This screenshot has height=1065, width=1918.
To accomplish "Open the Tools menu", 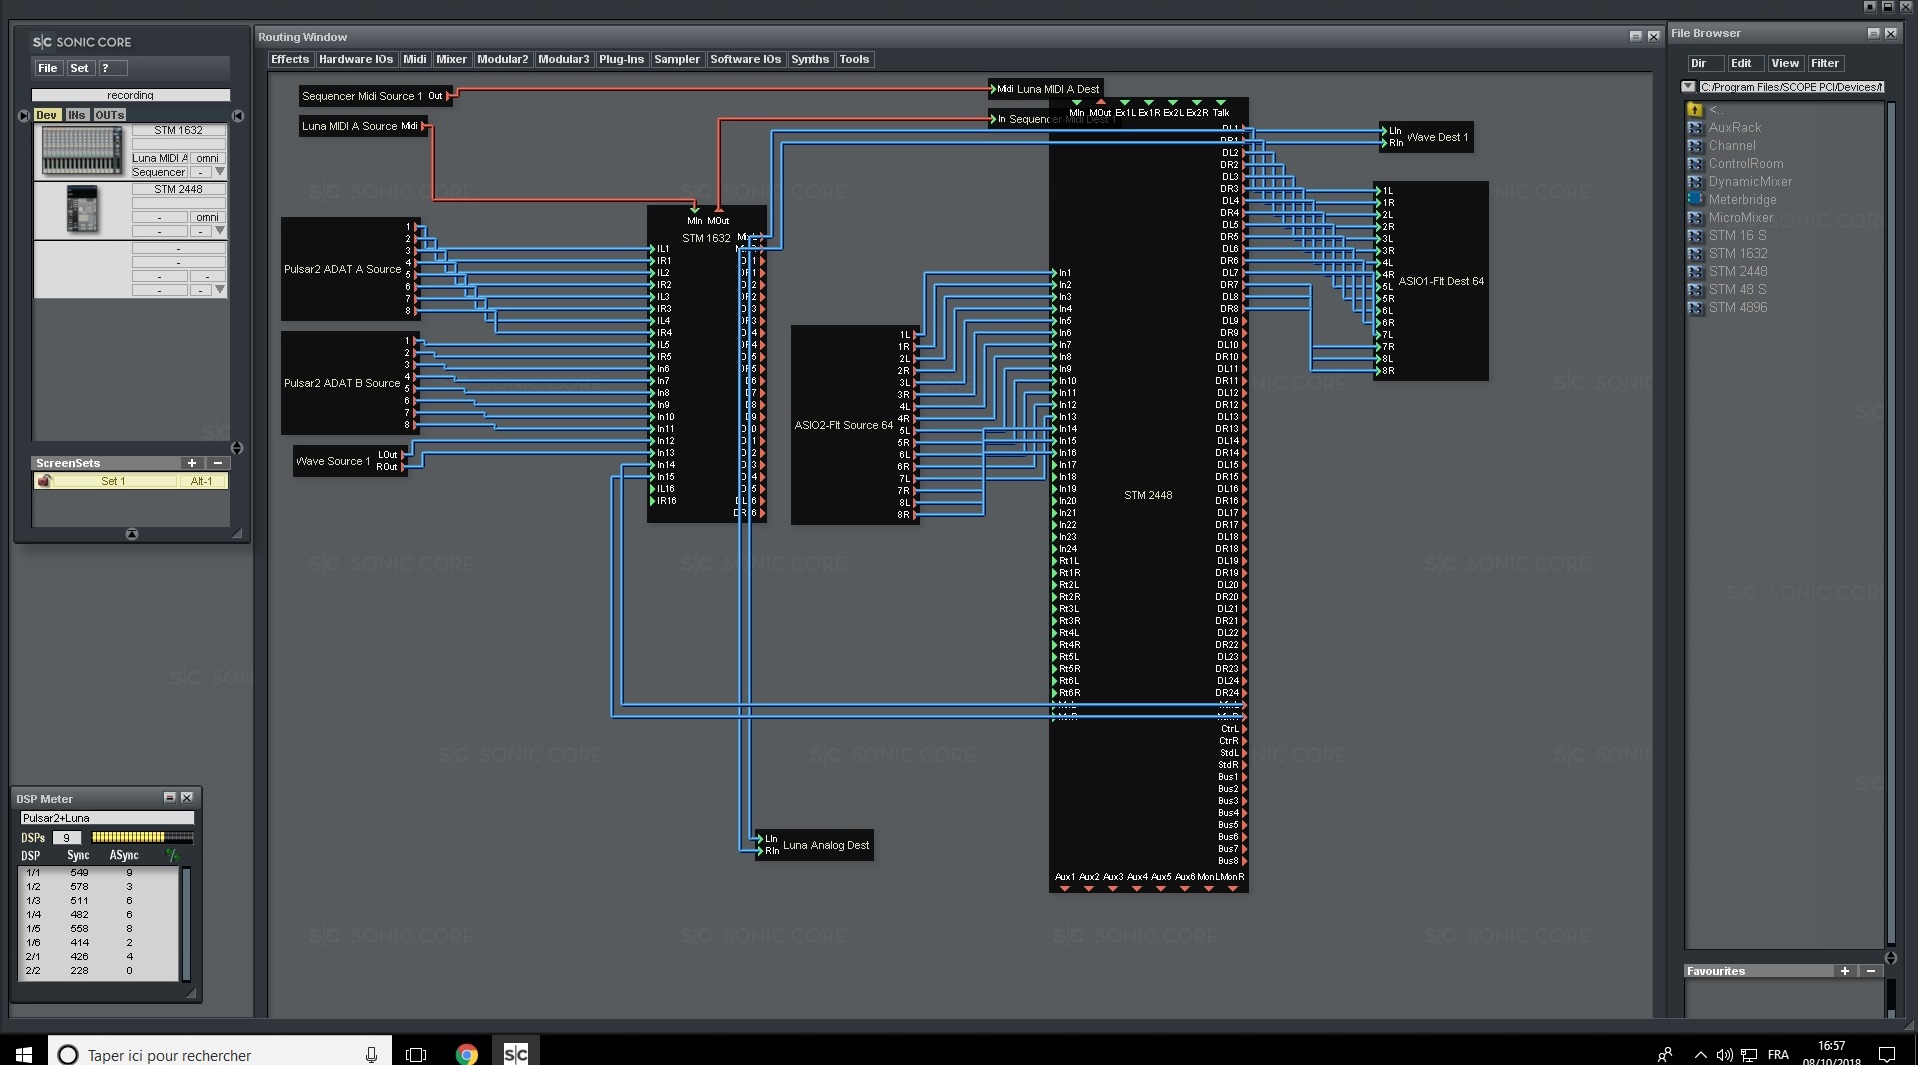I will click(x=854, y=59).
